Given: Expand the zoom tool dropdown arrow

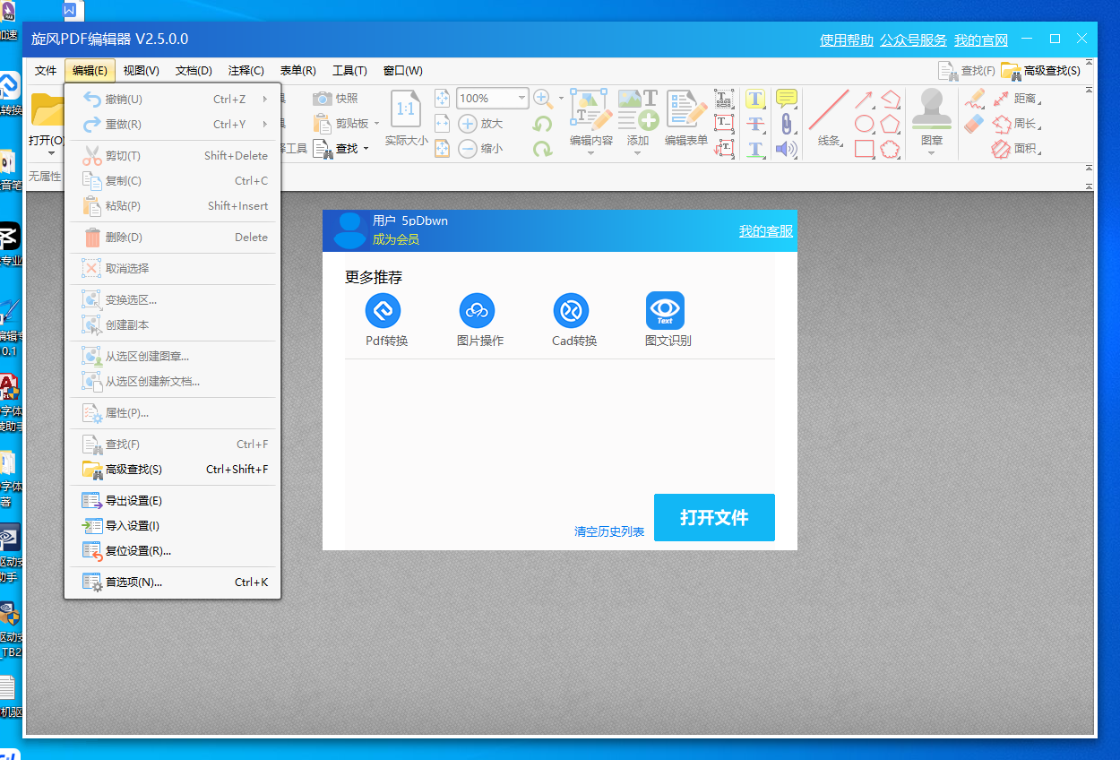Looking at the screenshot, I should pos(561,98).
